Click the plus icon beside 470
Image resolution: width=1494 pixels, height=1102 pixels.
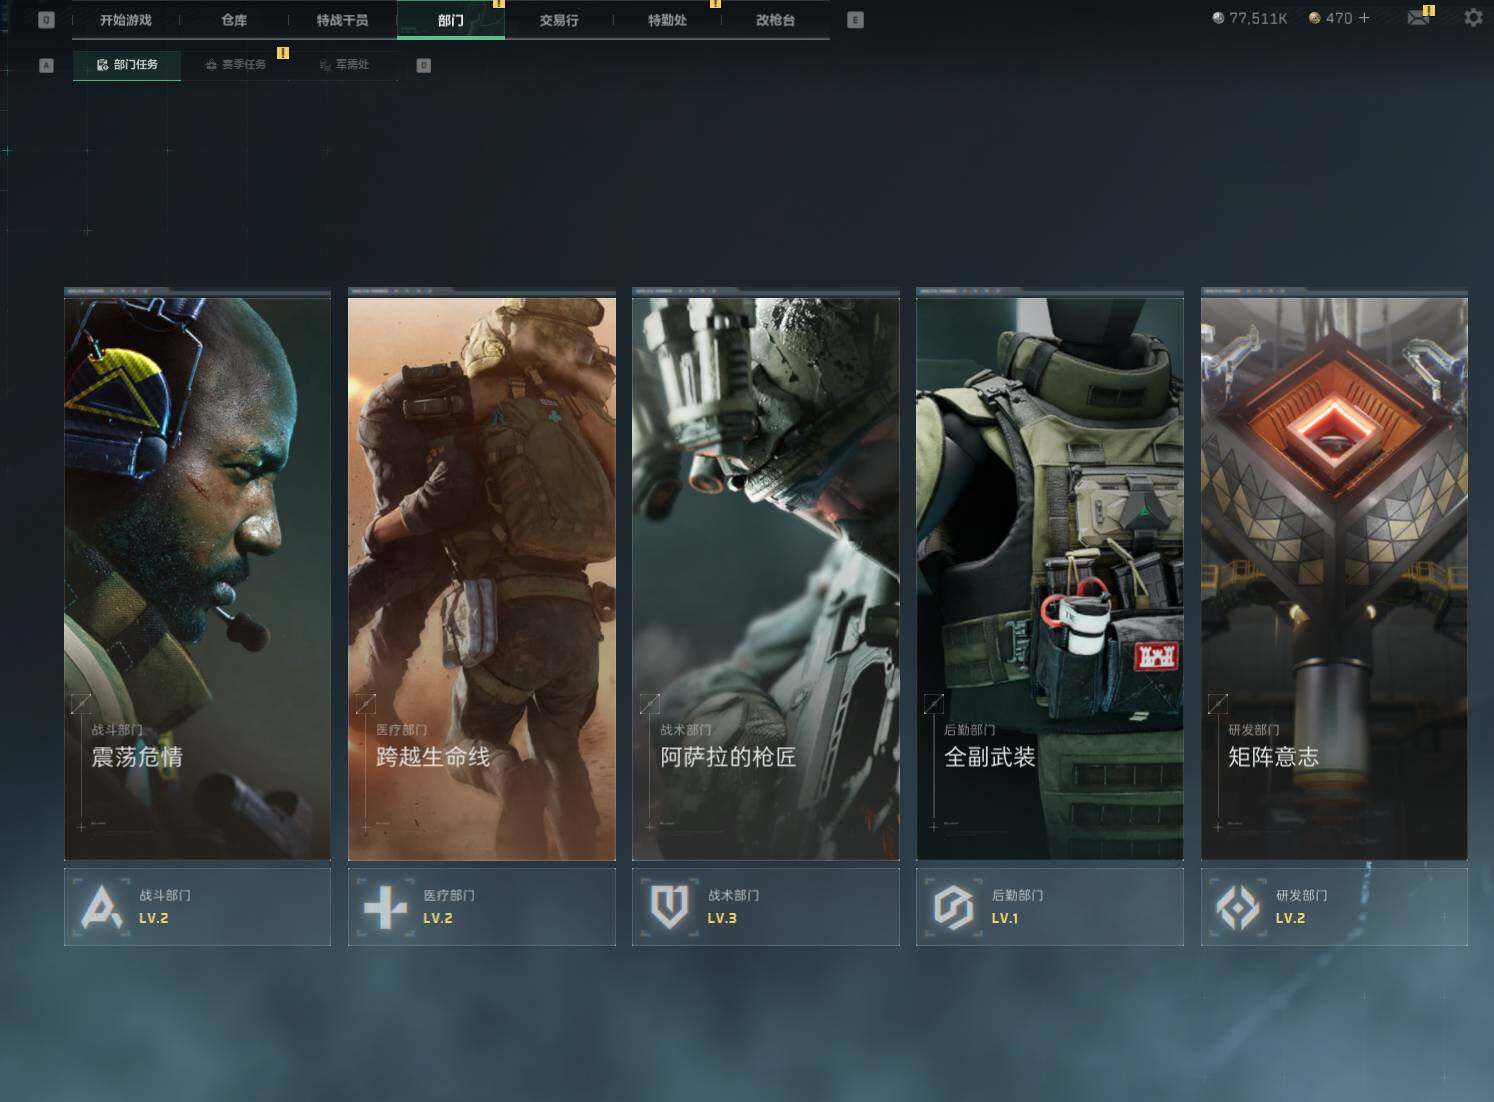pos(1364,18)
